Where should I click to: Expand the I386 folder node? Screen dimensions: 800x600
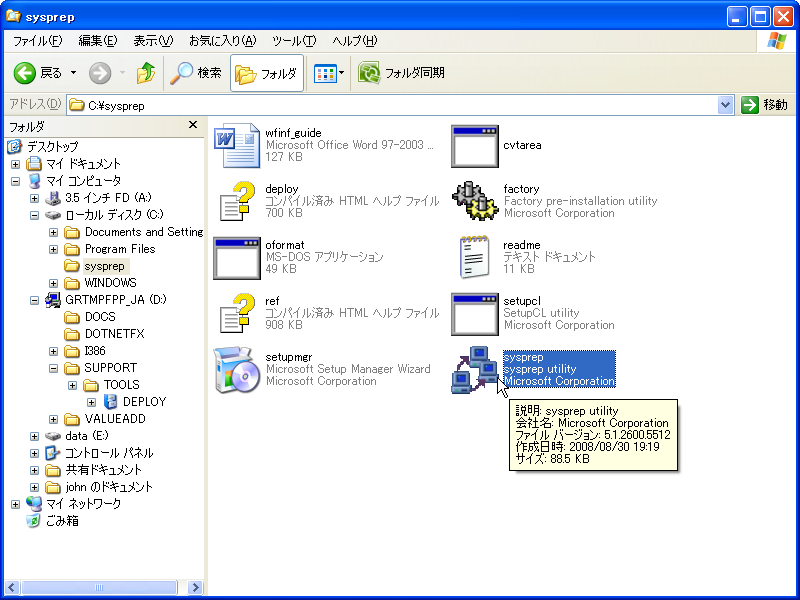click(x=54, y=351)
